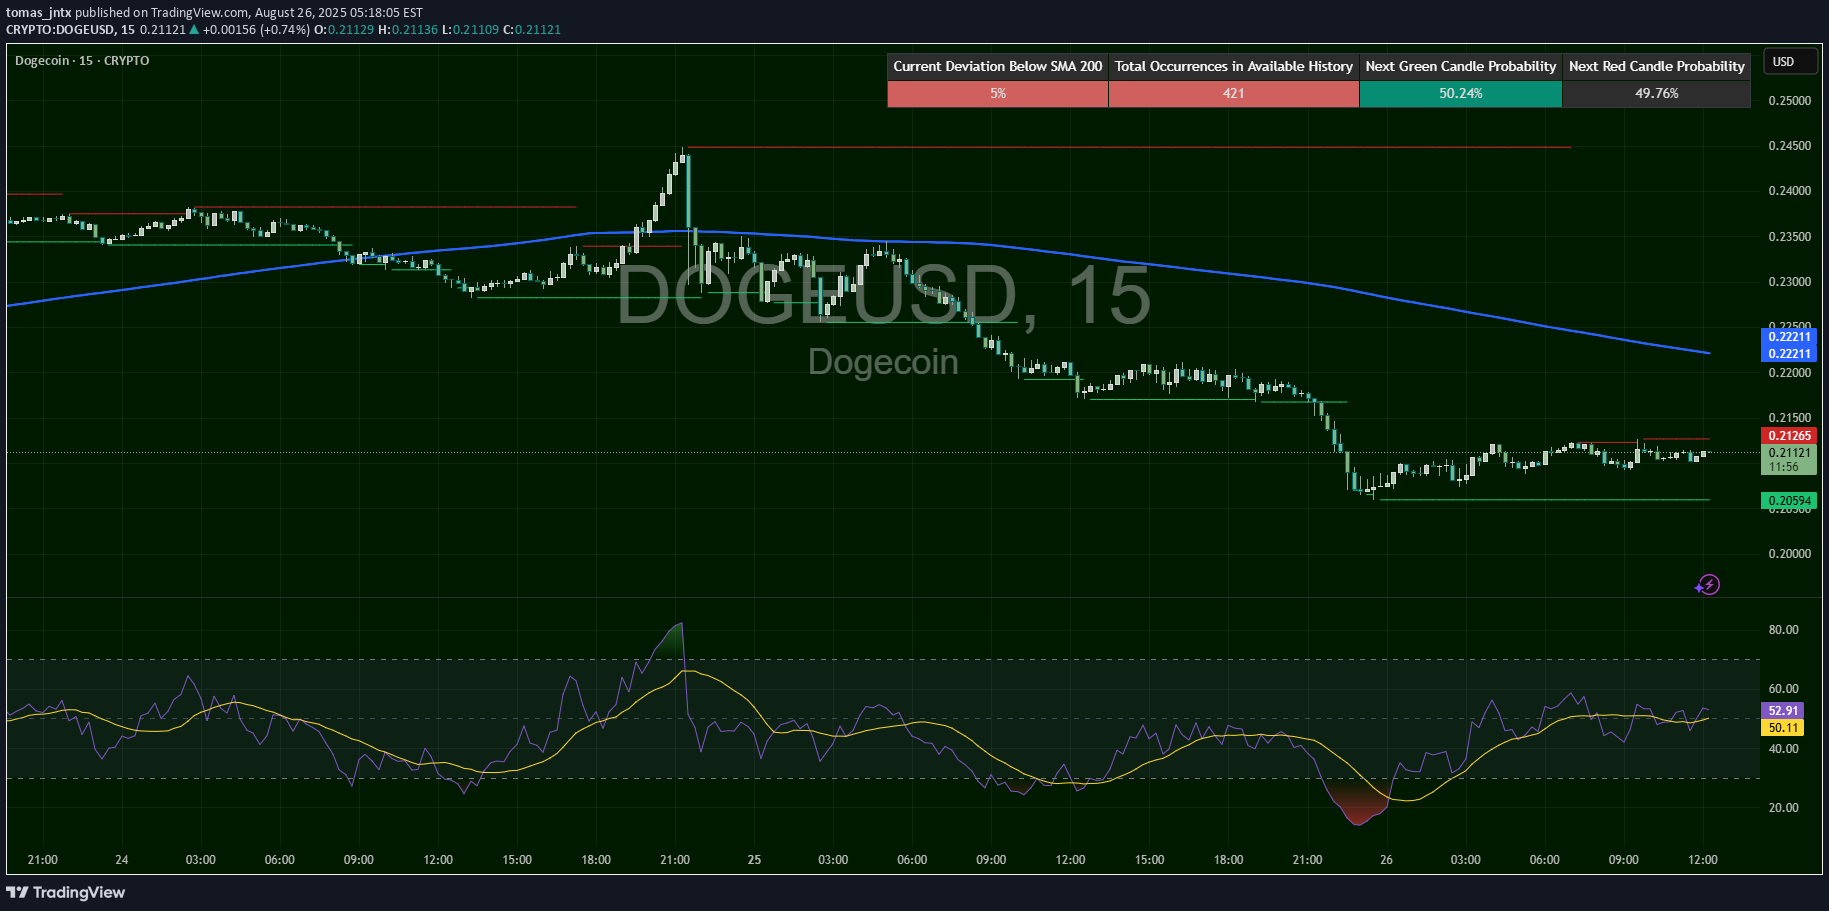Click the 0.21500 price axis value
This screenshot has width=1829, height=911.
1789,418
